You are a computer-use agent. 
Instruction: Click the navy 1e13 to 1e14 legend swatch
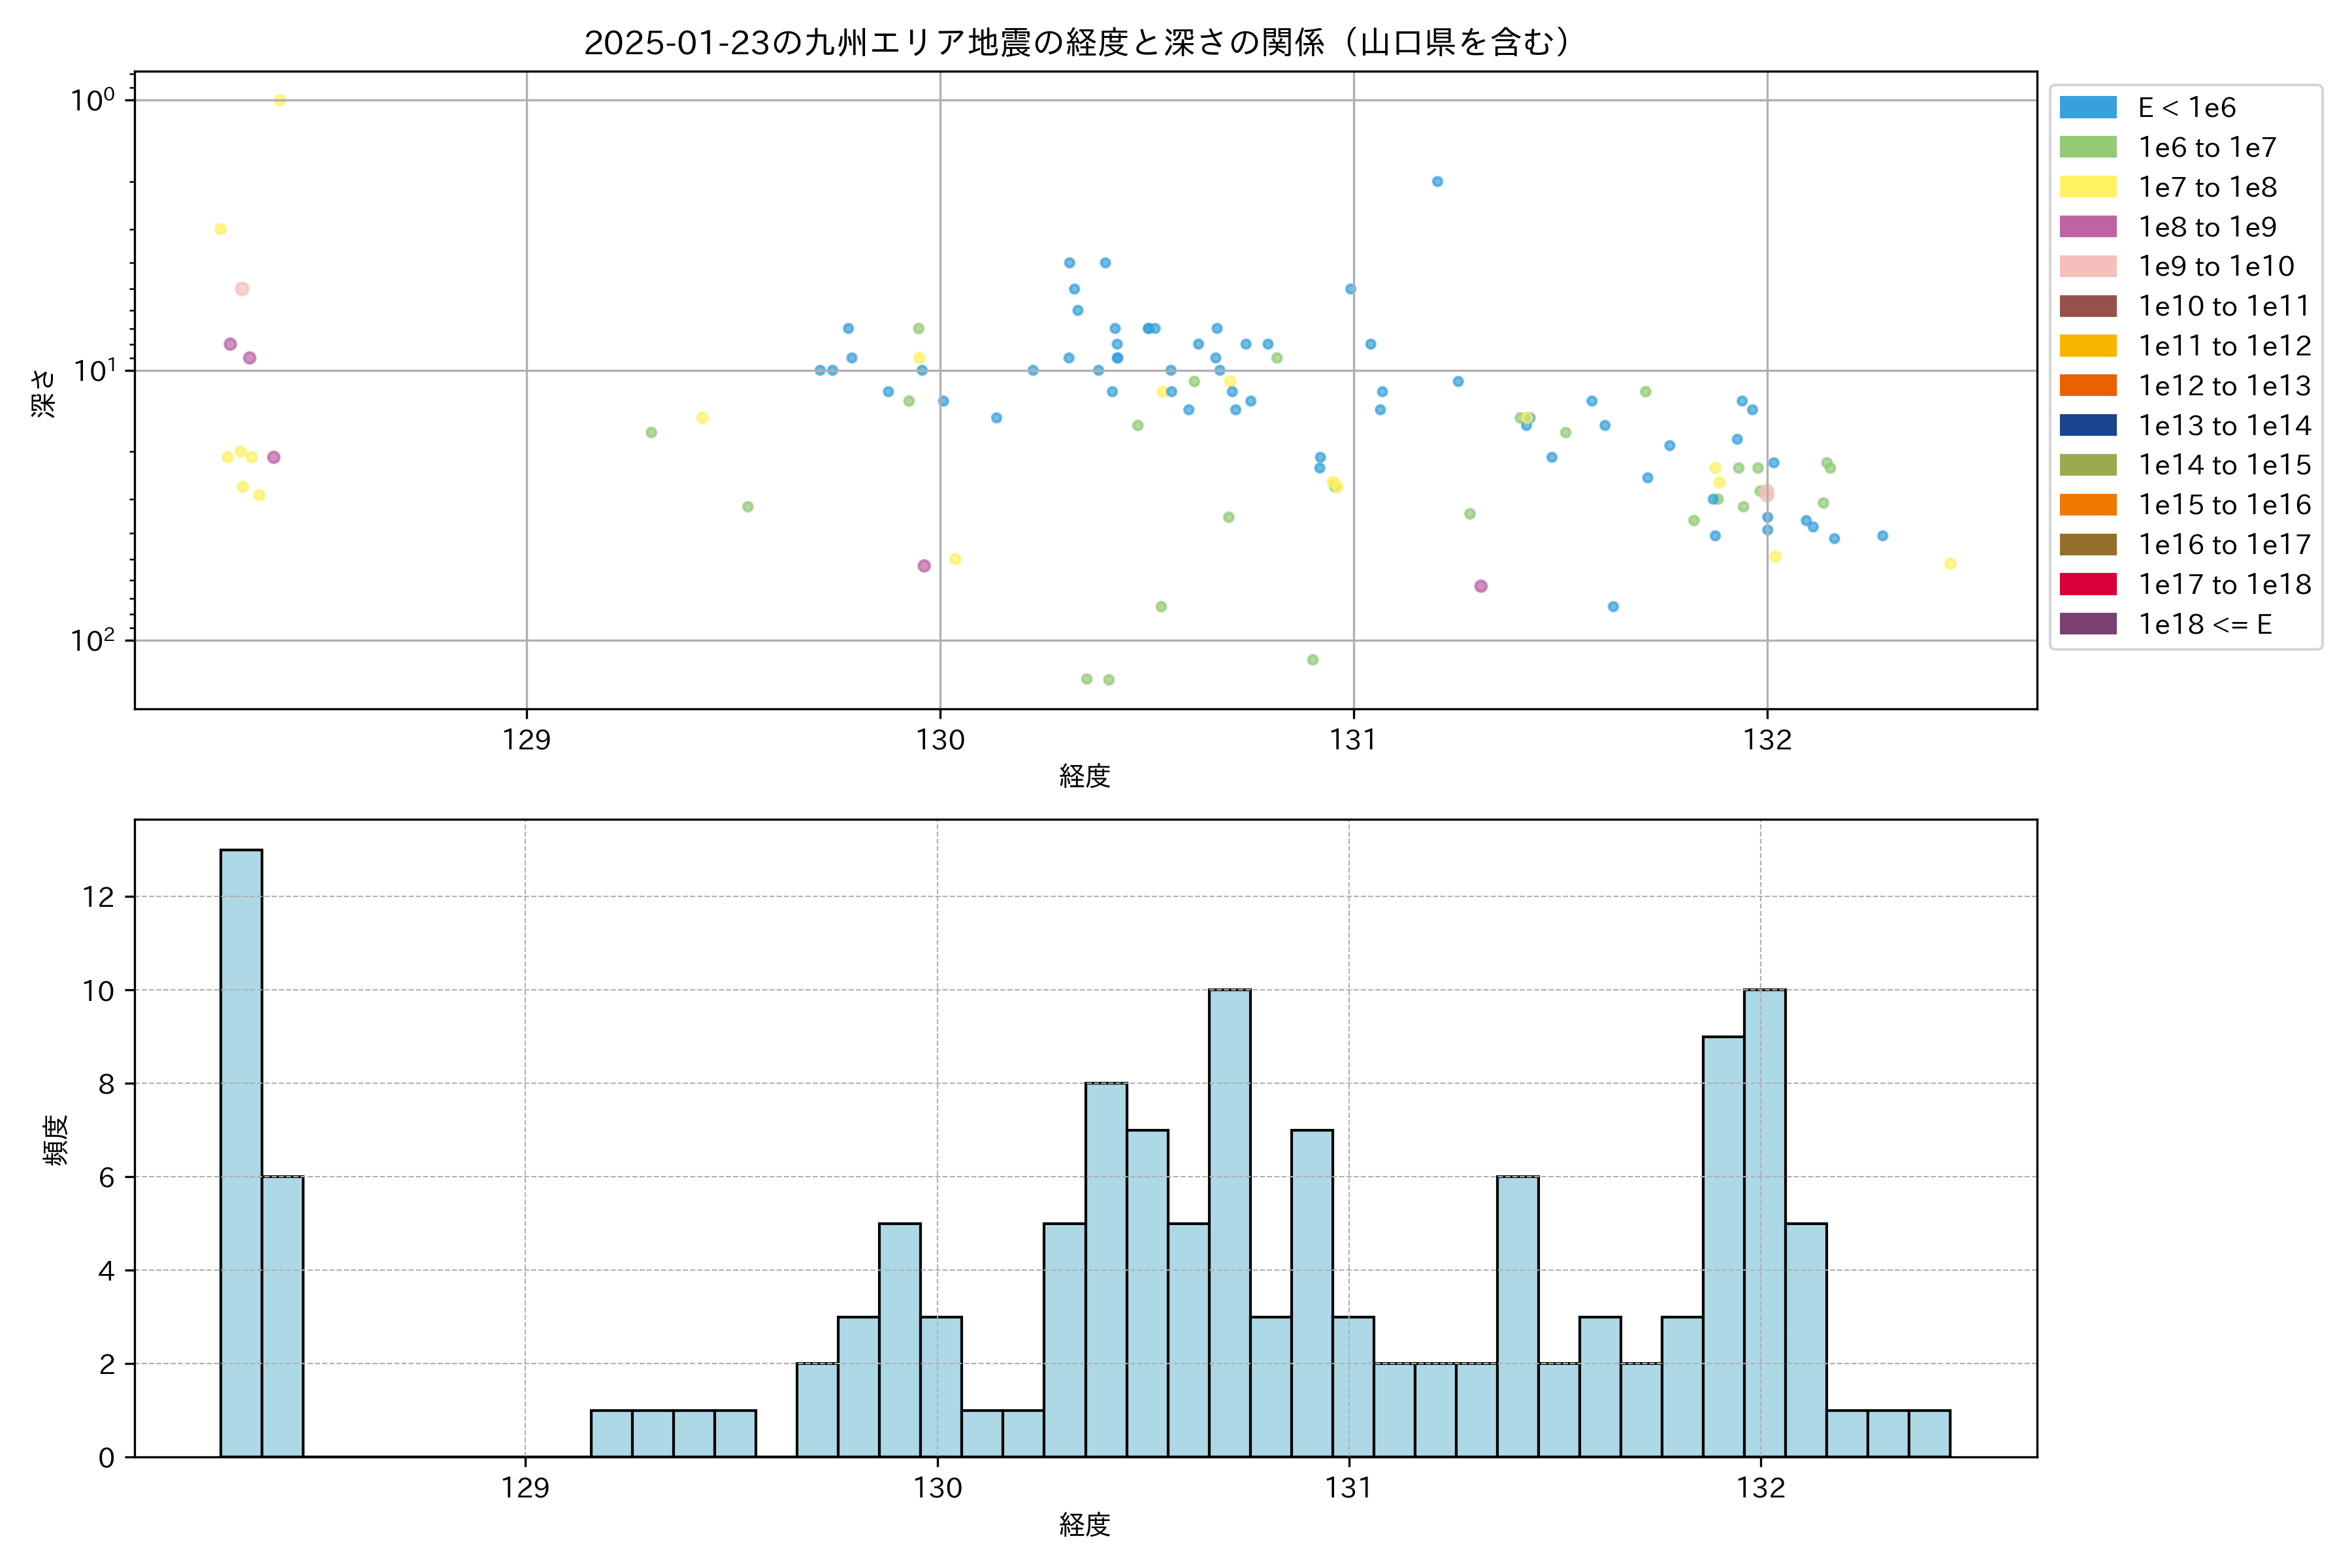[2088, 425]
